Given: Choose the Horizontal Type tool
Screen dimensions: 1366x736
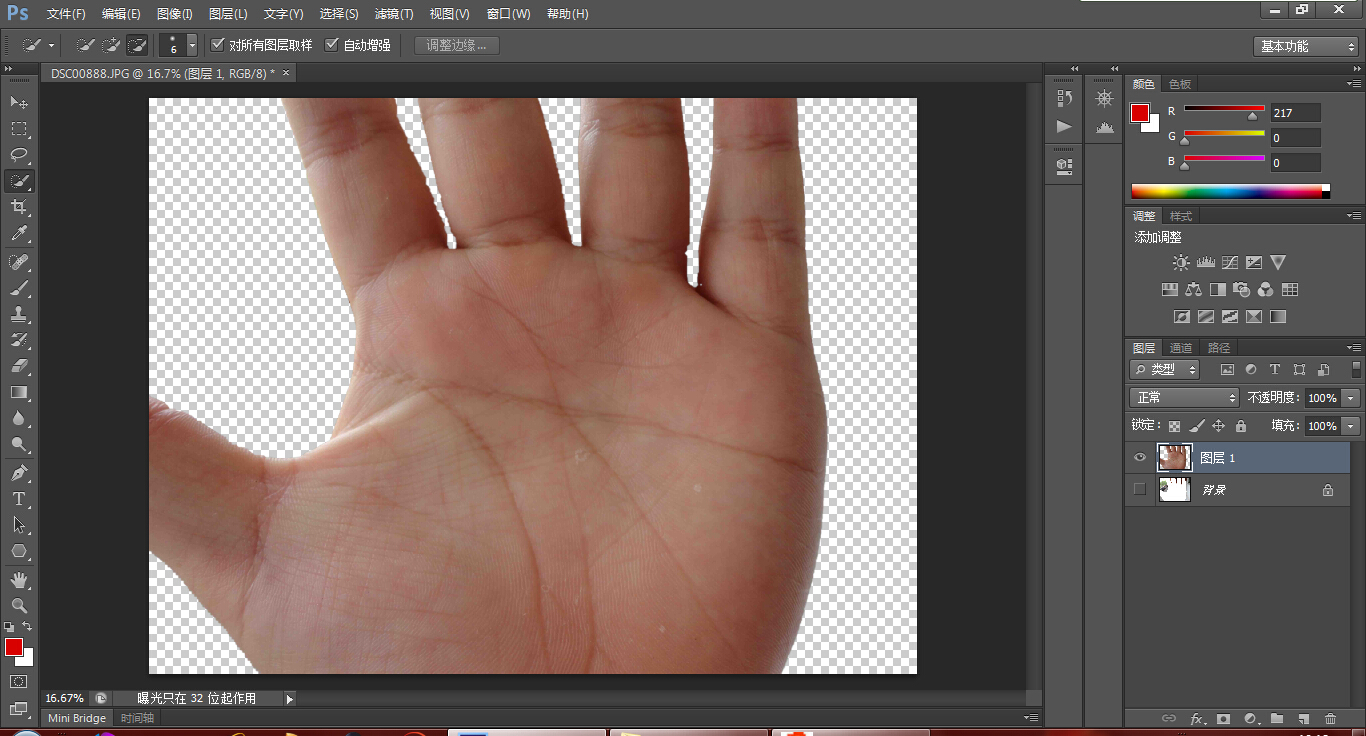Looking at the screenshot, I should [x=19, y=498].
